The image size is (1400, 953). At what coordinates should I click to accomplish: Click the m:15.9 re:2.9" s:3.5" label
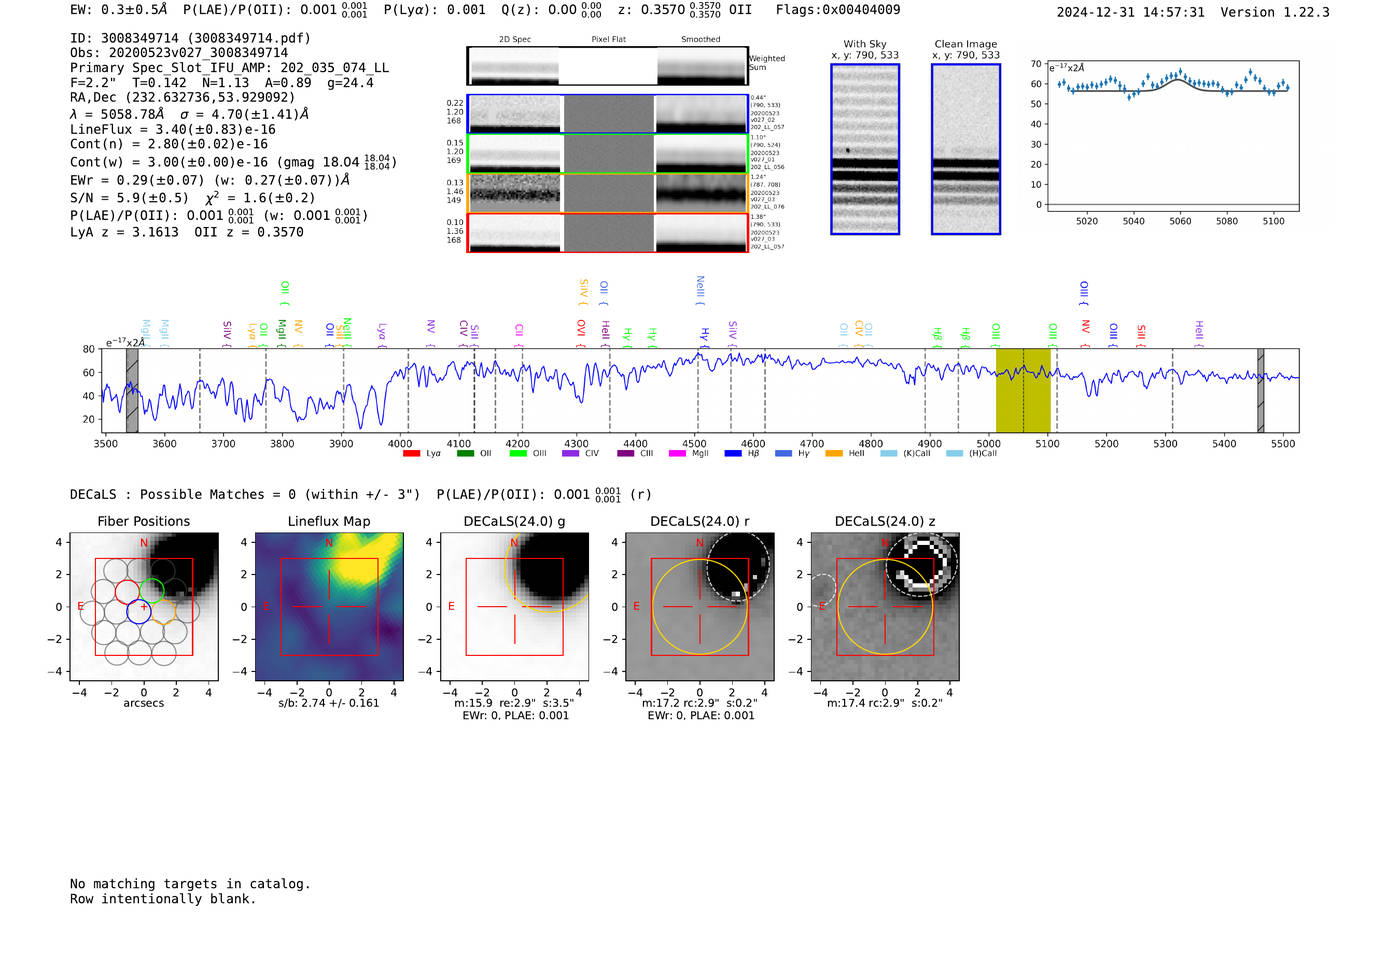[x=514, y=704]
